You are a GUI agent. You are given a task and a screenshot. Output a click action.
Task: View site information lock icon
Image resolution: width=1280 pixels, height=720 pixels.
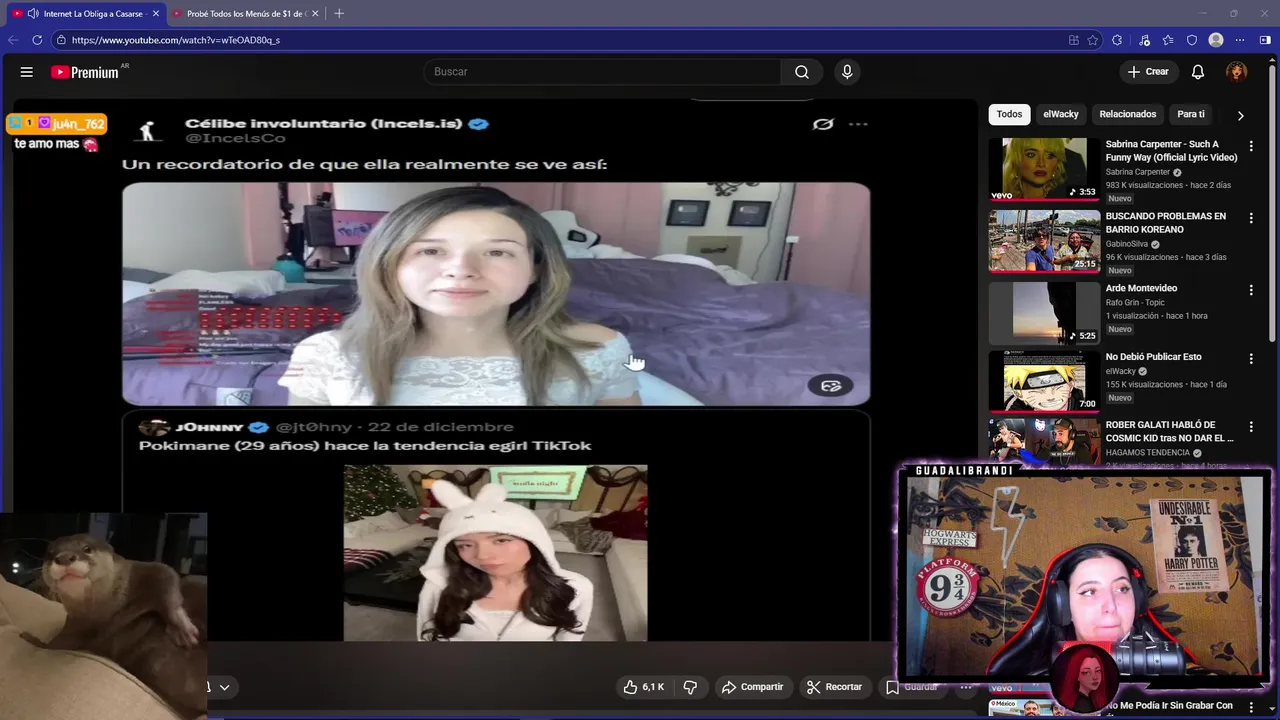pos(61,40)
